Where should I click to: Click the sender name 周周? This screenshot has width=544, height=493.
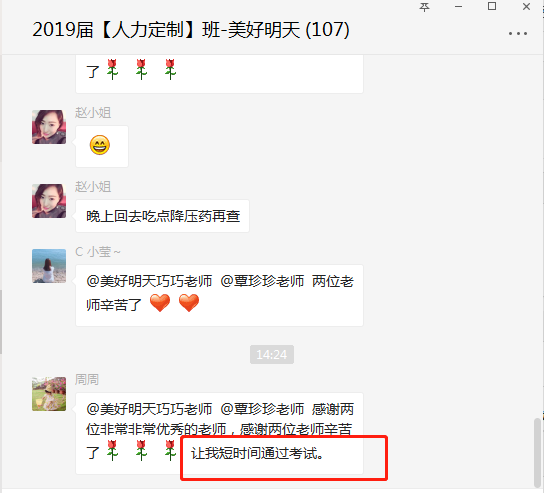[x=87, y=380]
